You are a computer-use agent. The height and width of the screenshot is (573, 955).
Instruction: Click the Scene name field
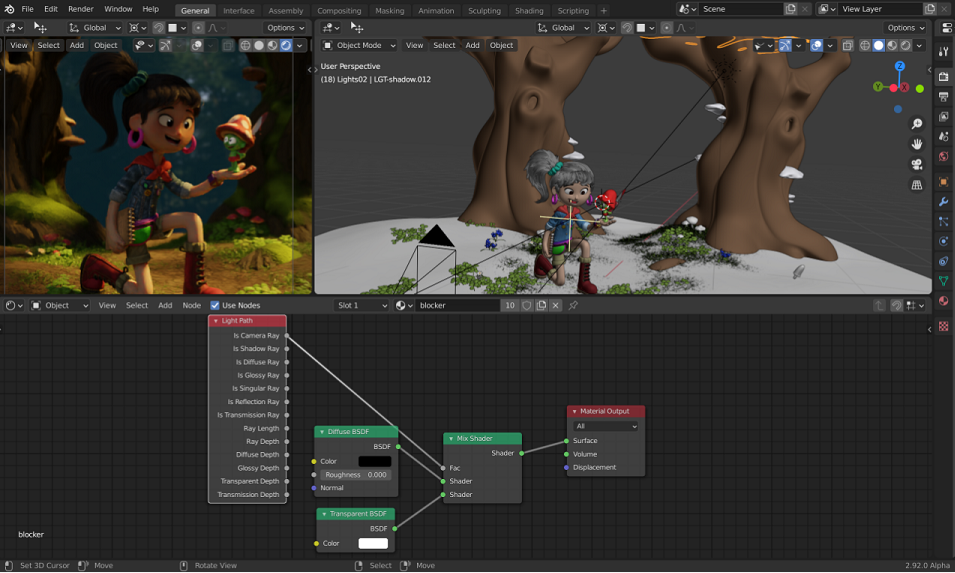[x=741, y=9]
